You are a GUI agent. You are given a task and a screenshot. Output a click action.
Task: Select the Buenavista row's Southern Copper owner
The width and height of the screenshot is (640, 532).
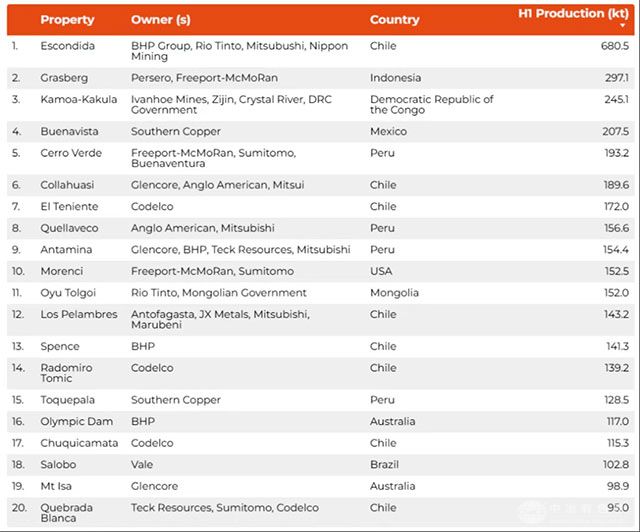176,132
